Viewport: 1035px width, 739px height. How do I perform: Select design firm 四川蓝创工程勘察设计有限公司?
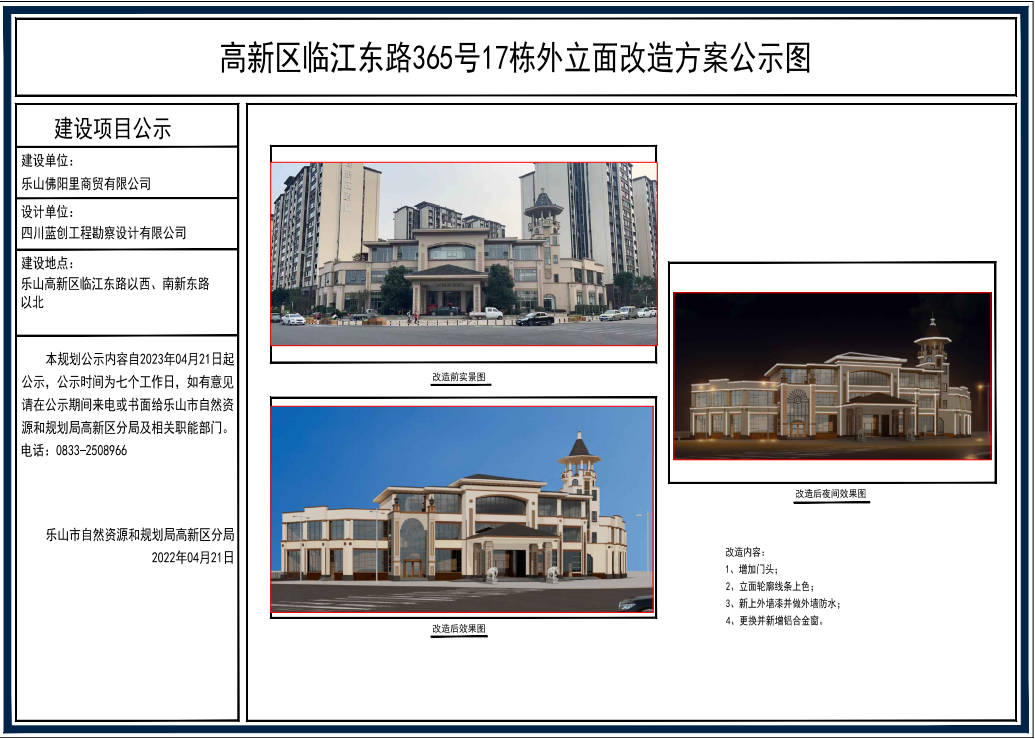click(104, 233)
